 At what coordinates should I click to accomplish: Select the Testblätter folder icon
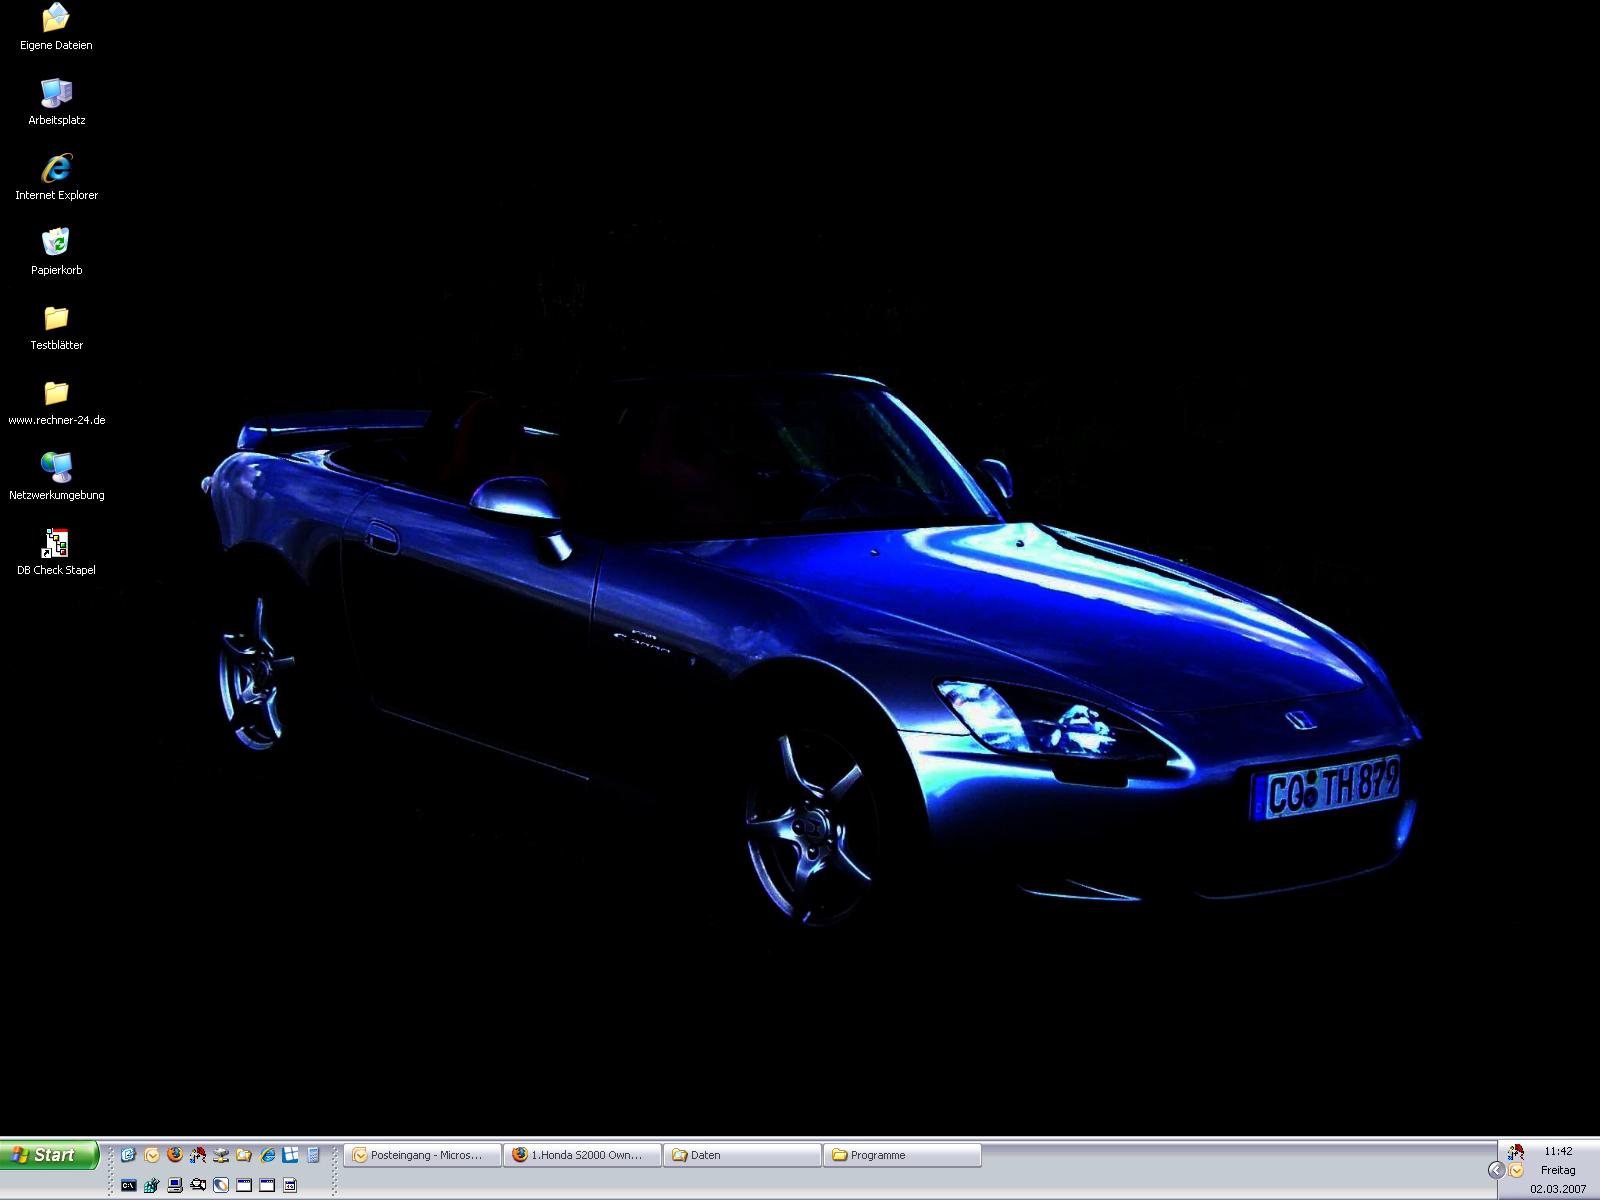[56, 318]
